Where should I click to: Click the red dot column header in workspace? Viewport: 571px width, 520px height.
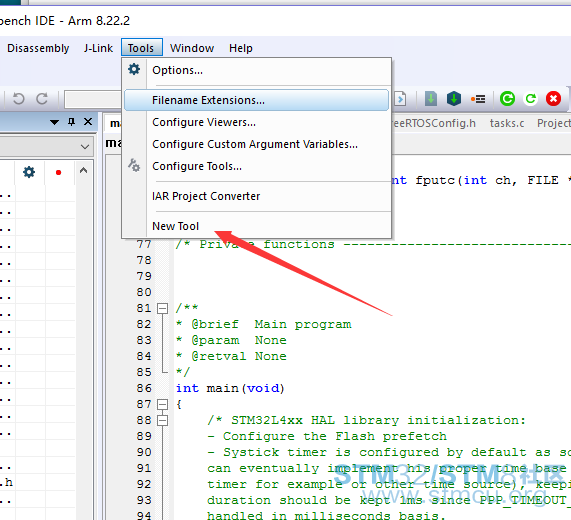pos(58,173)
